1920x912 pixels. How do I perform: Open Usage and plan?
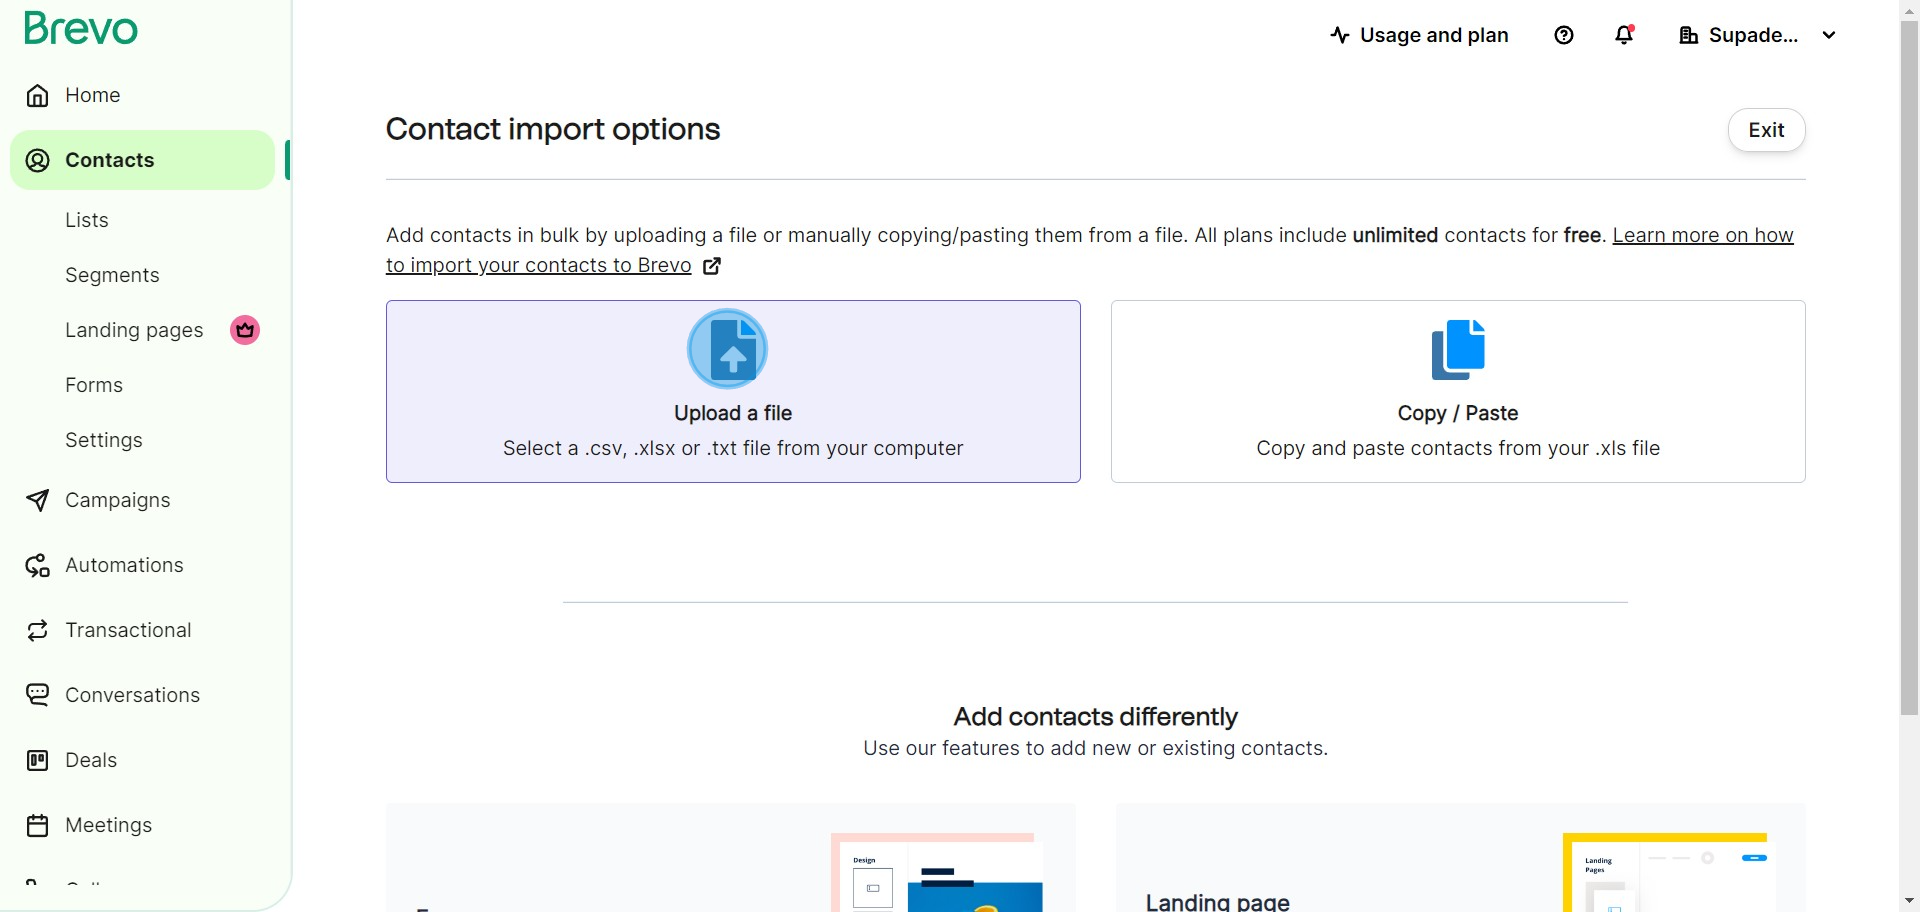pyautogui.click(x=1419, y=35)
